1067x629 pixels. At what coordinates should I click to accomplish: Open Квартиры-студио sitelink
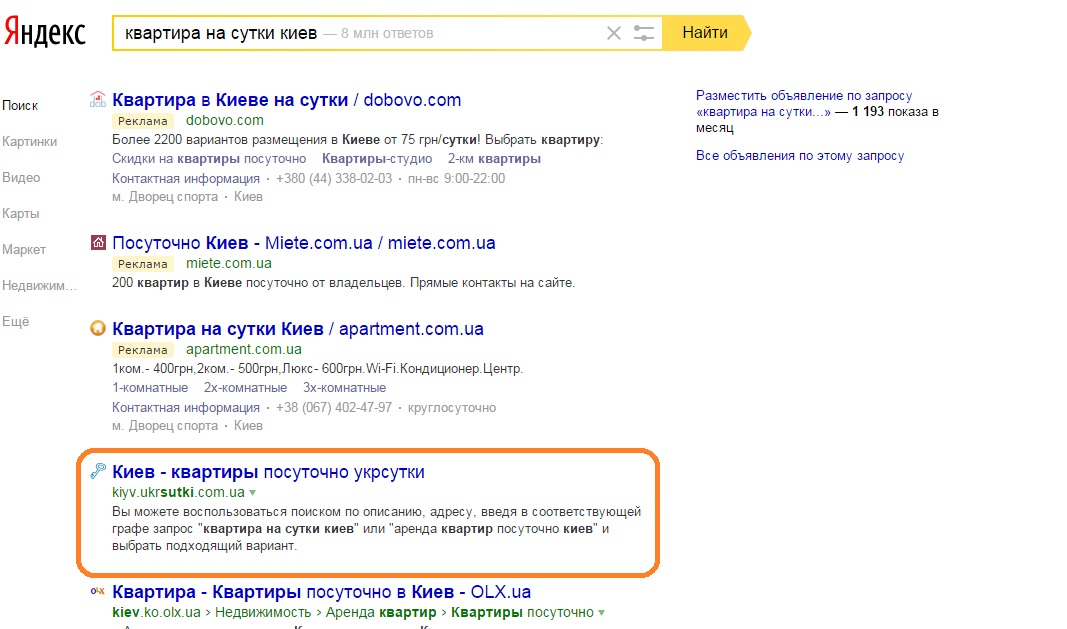coord(377,159)
